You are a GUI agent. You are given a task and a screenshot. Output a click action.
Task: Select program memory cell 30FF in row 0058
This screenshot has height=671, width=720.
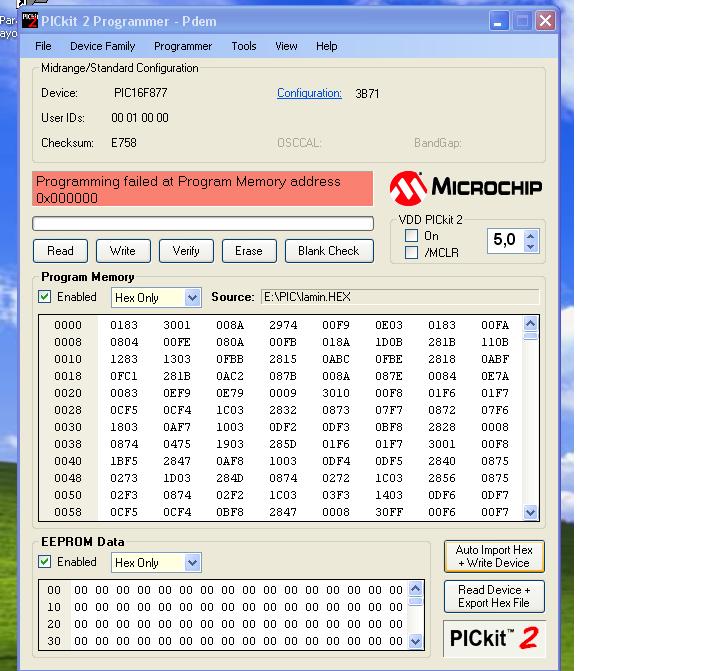pos(389,512)
